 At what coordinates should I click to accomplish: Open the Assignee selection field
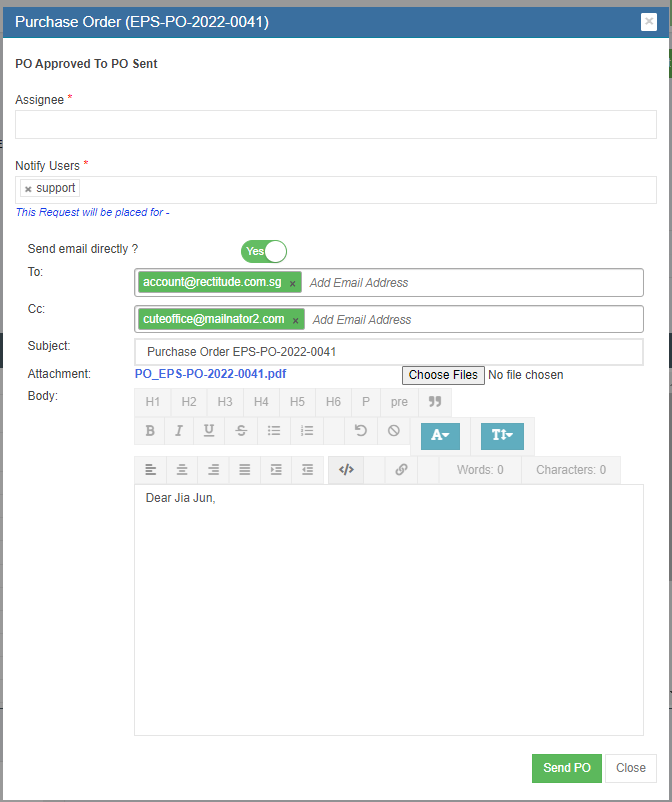point(335,124)
